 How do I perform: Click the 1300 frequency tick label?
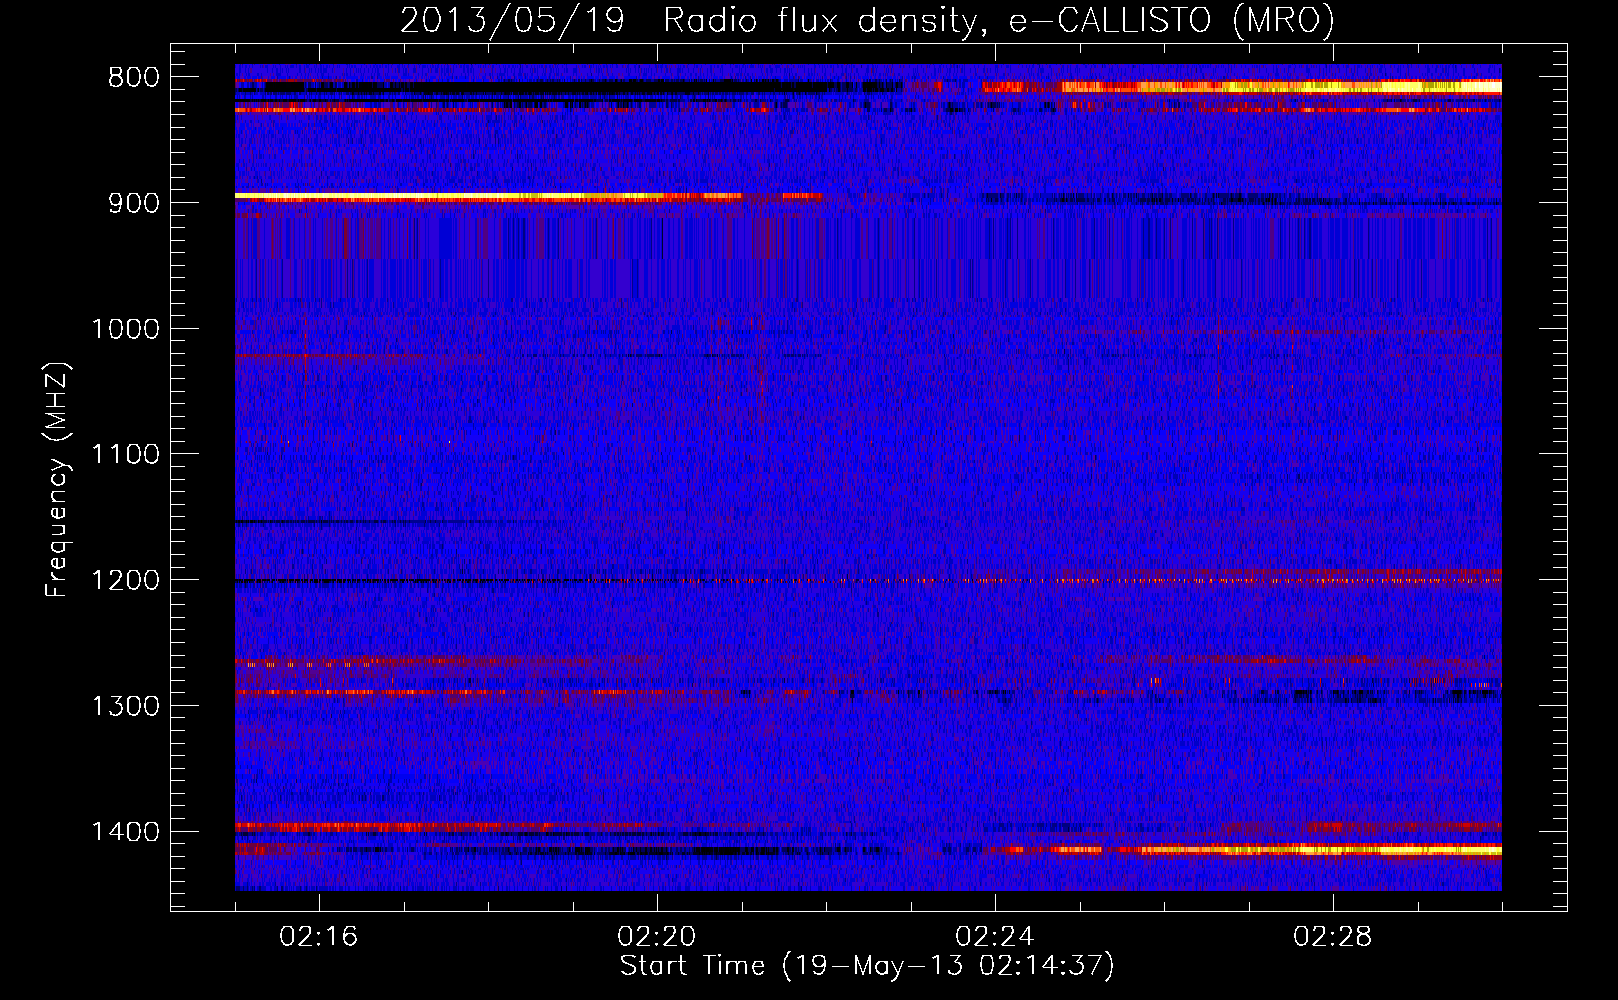pos(125,706)
